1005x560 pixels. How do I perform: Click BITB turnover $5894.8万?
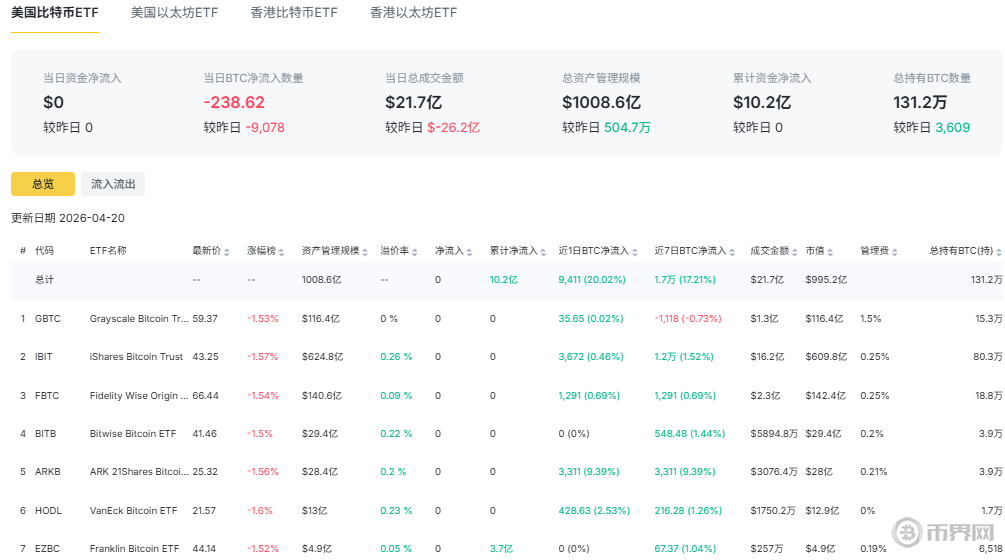click(x=774, y=433)
